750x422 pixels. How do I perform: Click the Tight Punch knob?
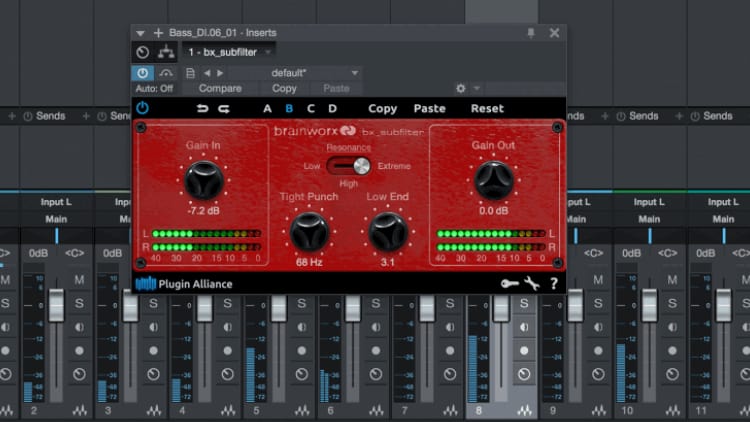tap(309, 232)
